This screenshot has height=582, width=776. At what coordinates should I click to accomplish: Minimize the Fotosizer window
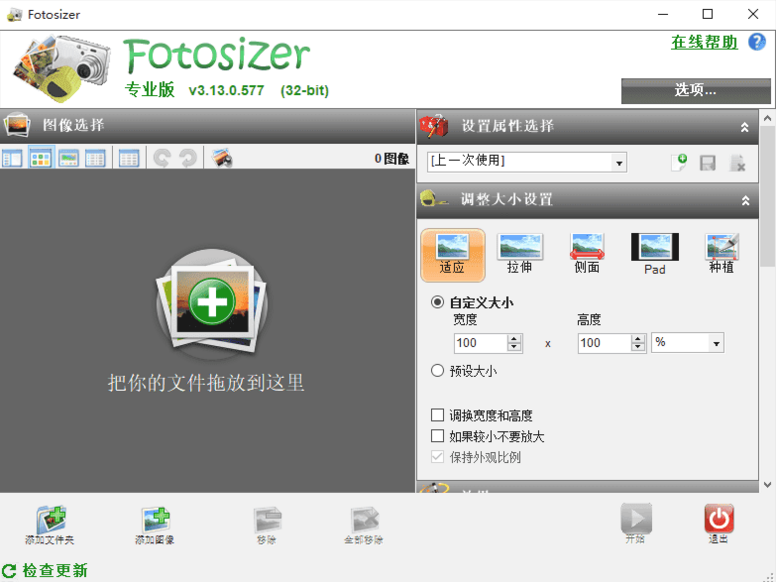click(663, 14)
